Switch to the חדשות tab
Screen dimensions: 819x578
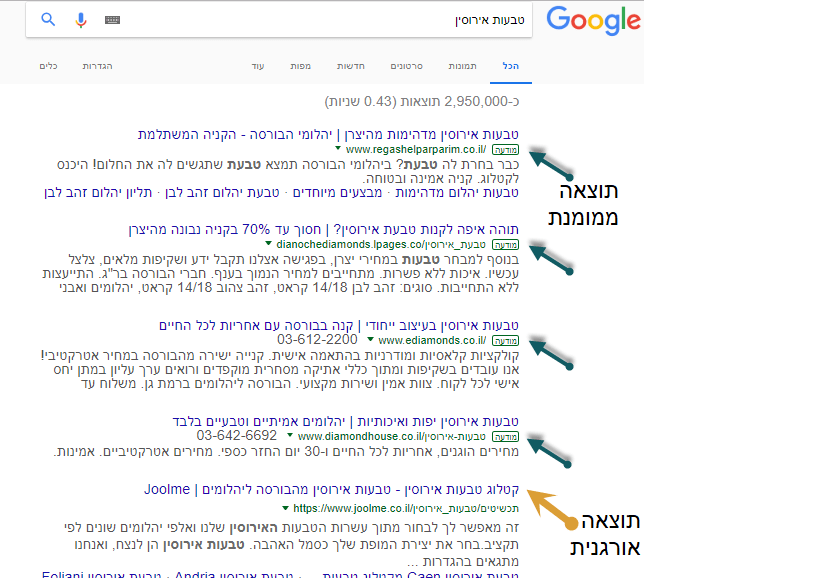click(x=350, y=66)
